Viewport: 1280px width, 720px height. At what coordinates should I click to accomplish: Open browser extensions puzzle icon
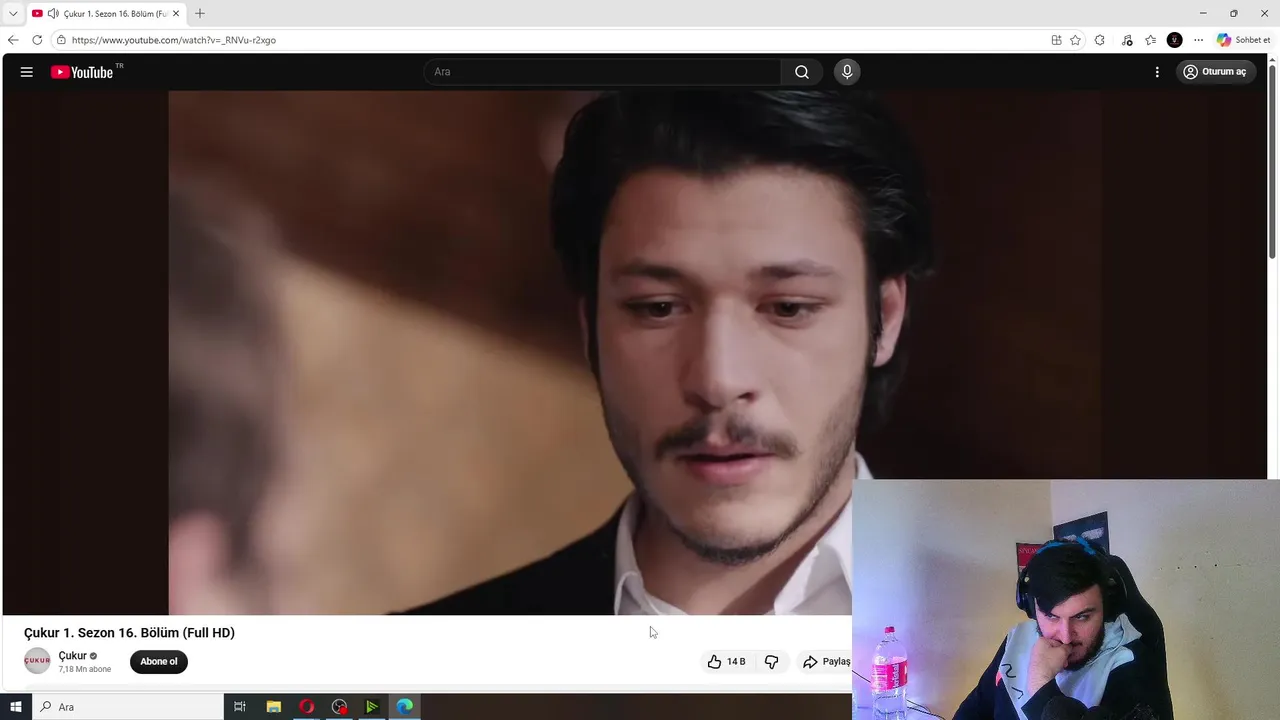pos(1100,40)
